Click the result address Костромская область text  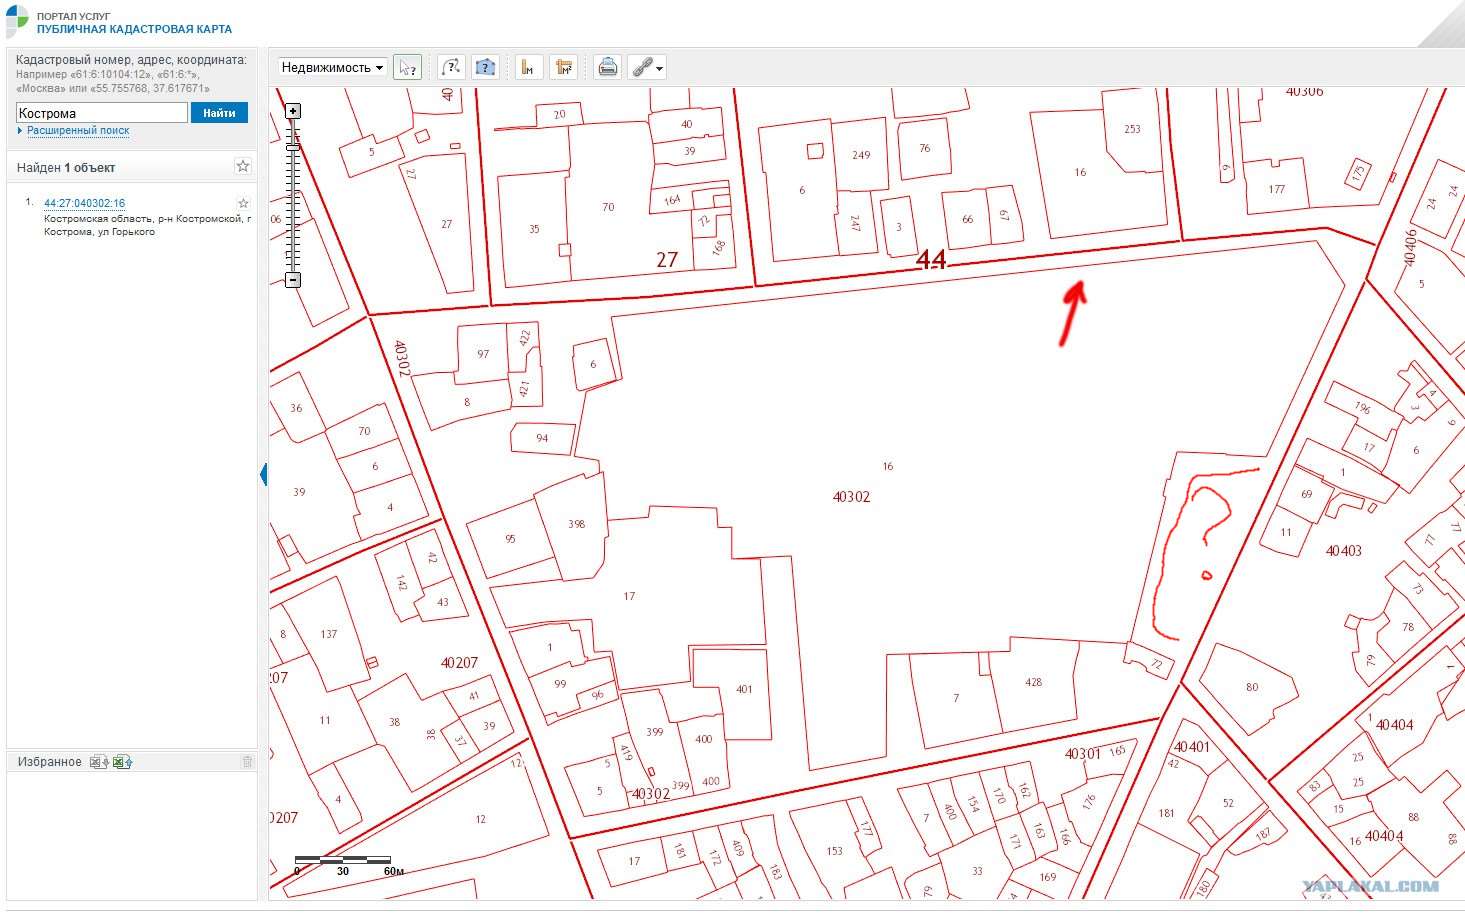pos(147,225)
